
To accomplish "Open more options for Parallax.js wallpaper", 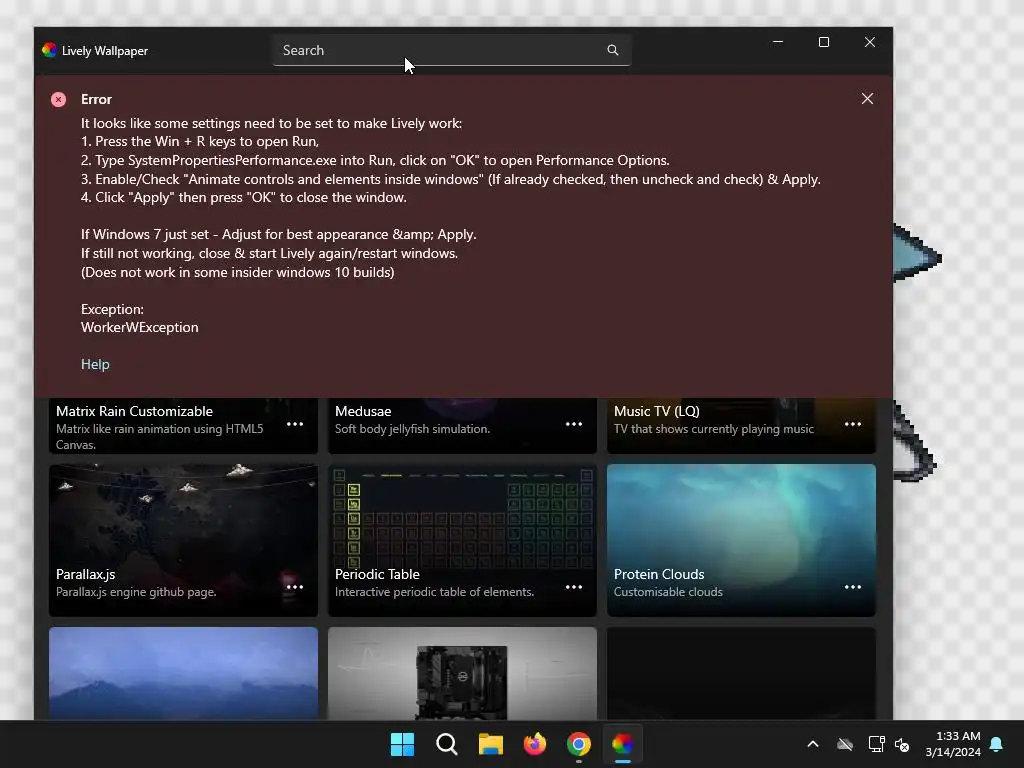I will pos(295,586).
